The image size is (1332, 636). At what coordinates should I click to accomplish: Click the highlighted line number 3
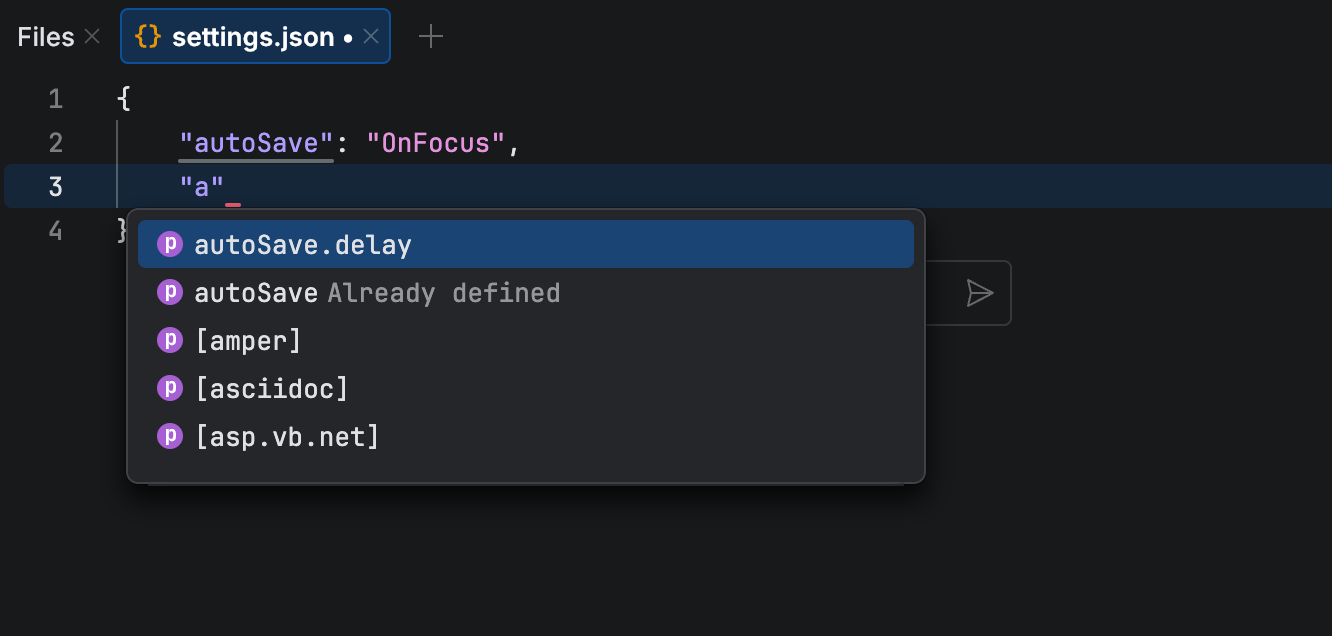tap(55, 186)
